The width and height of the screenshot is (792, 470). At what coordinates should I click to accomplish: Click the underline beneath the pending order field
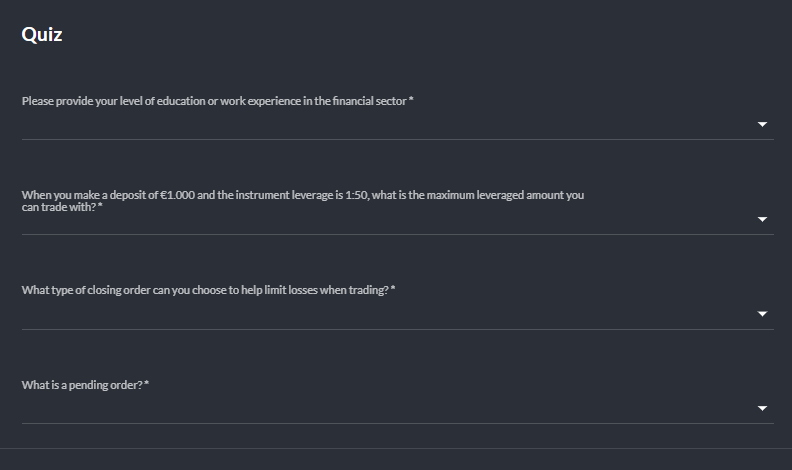pos(398,424)
